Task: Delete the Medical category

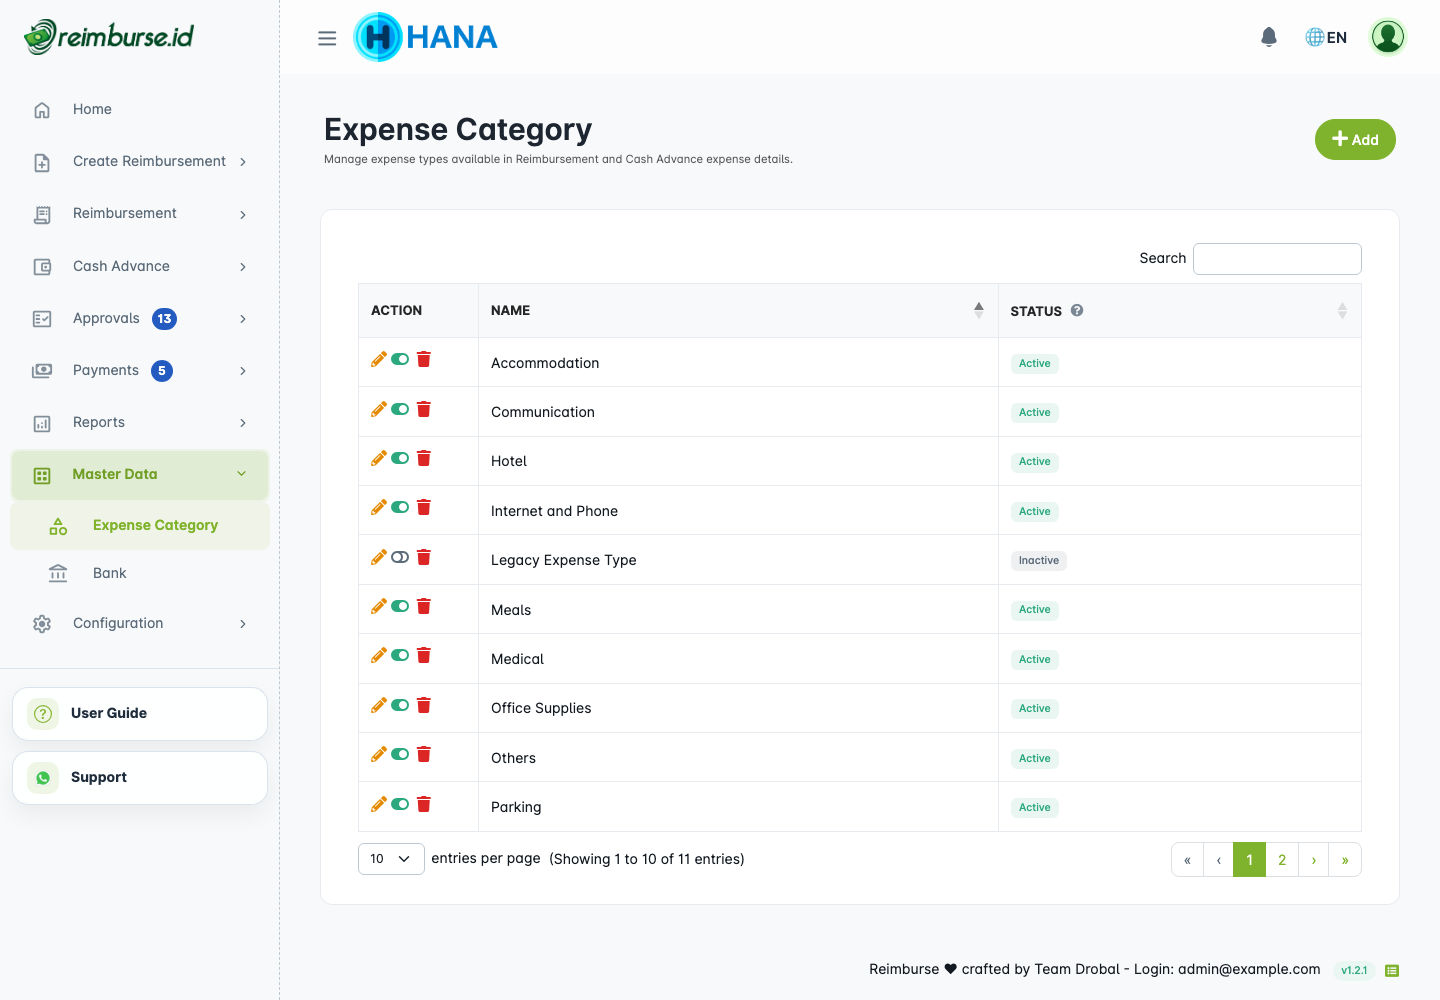Action: click(424, 655)
